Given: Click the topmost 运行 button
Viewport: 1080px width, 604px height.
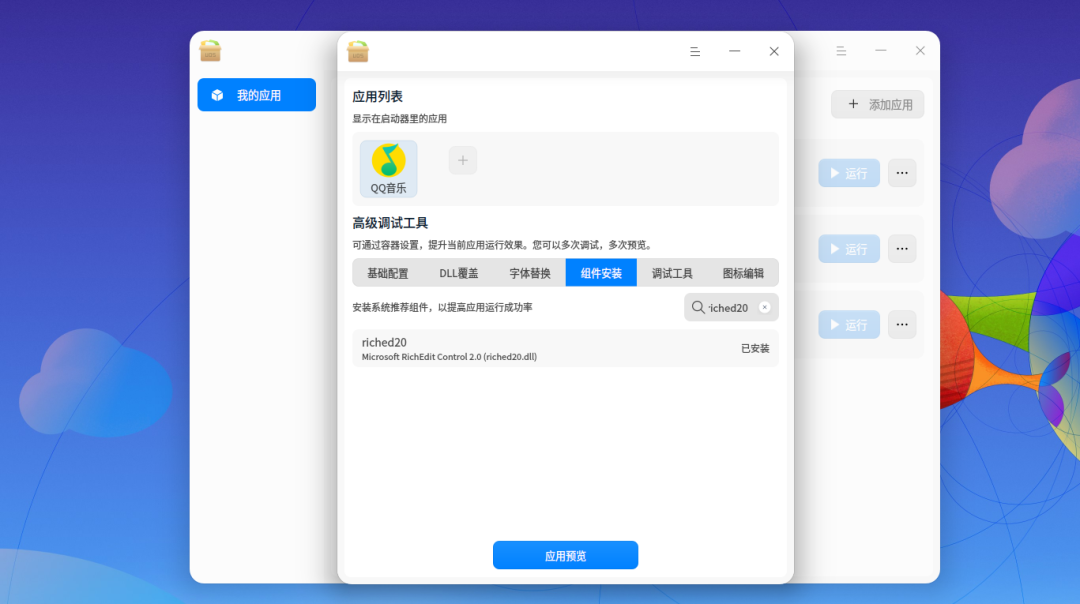Looking at the screenshot, I should pos(848,173).
